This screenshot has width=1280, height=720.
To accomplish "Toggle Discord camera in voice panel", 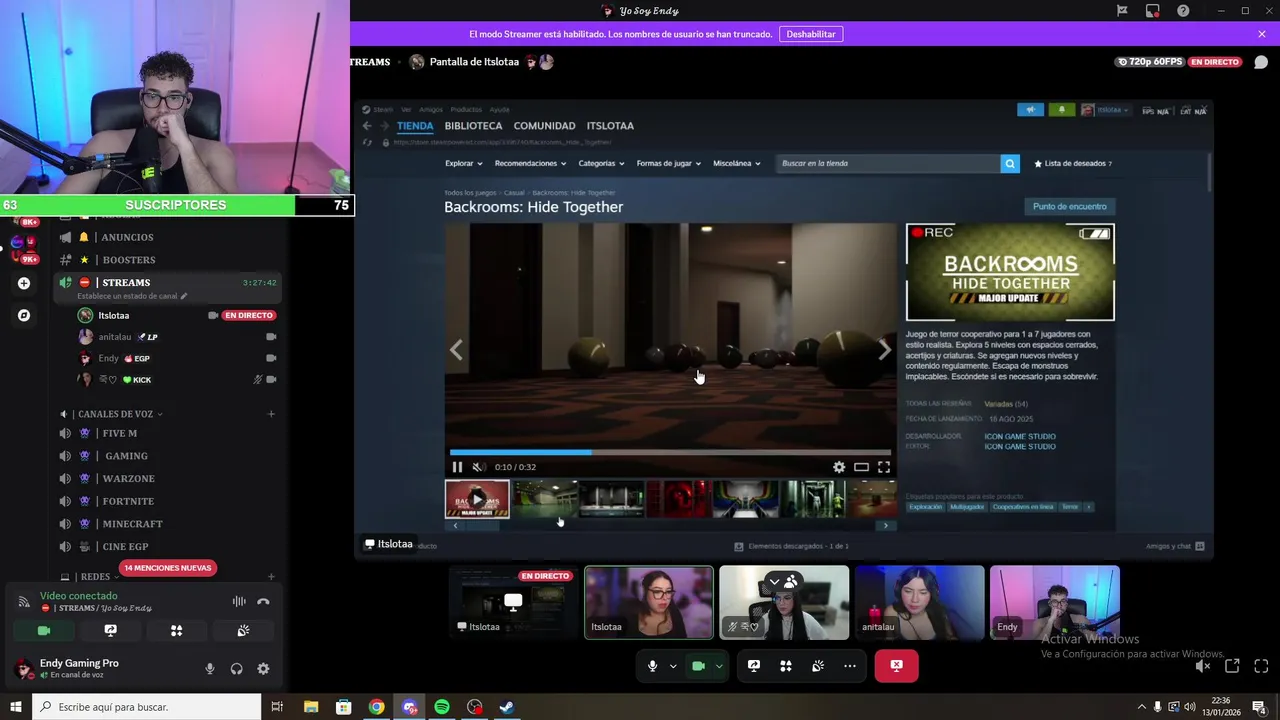I will point(44,631).
